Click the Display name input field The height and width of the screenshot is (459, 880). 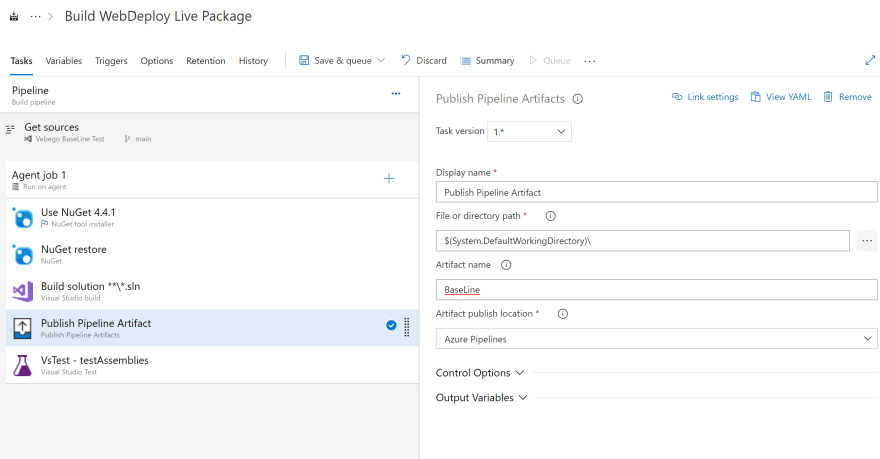pos(656,192)
